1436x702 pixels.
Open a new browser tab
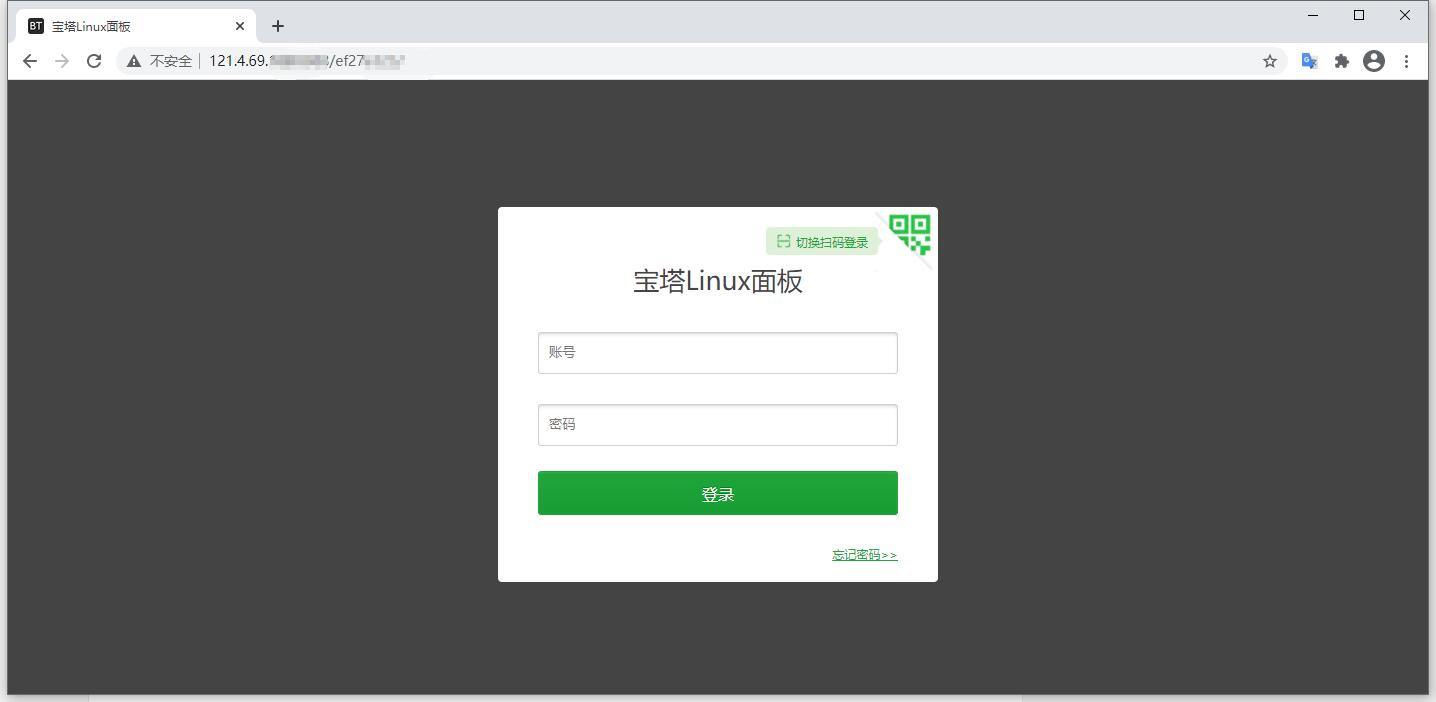pos(278,26)
